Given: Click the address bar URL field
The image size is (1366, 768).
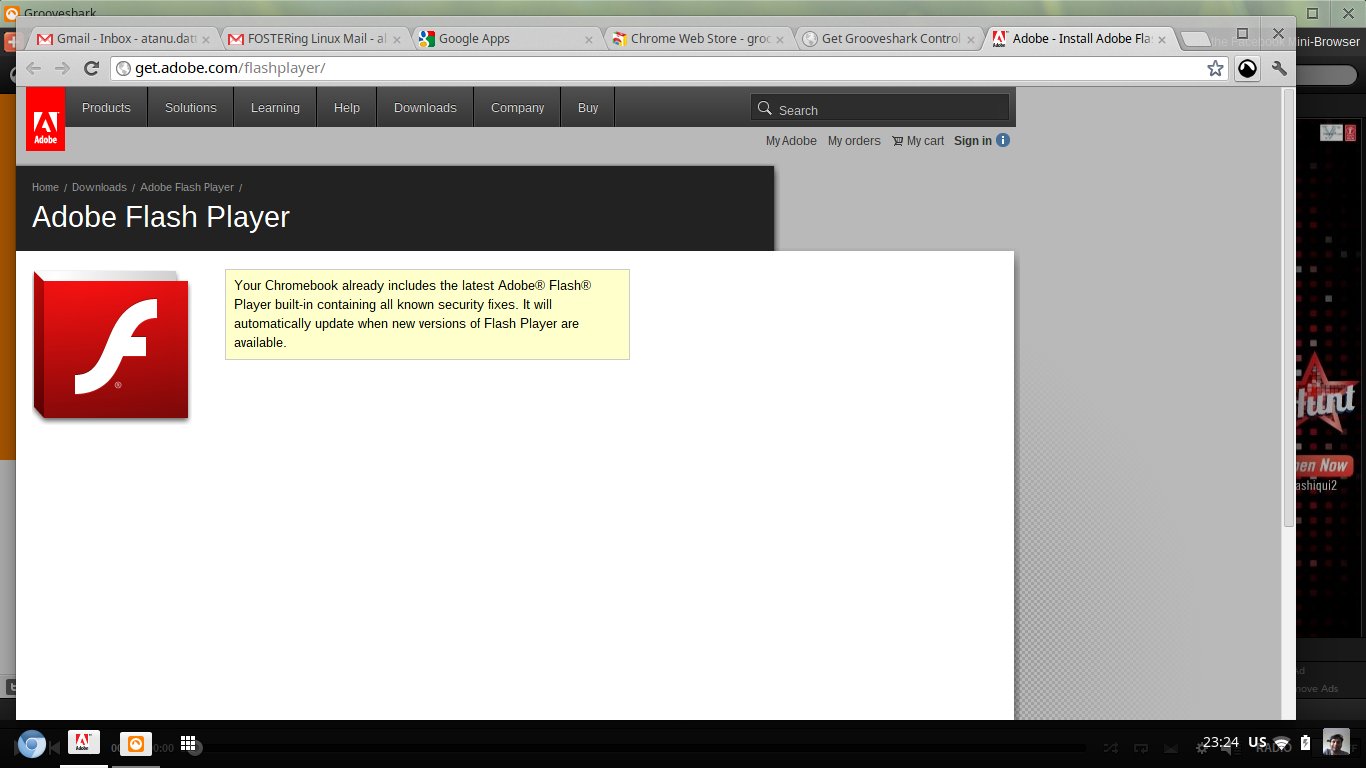Looking at the screenshot, I should [660, 68].
